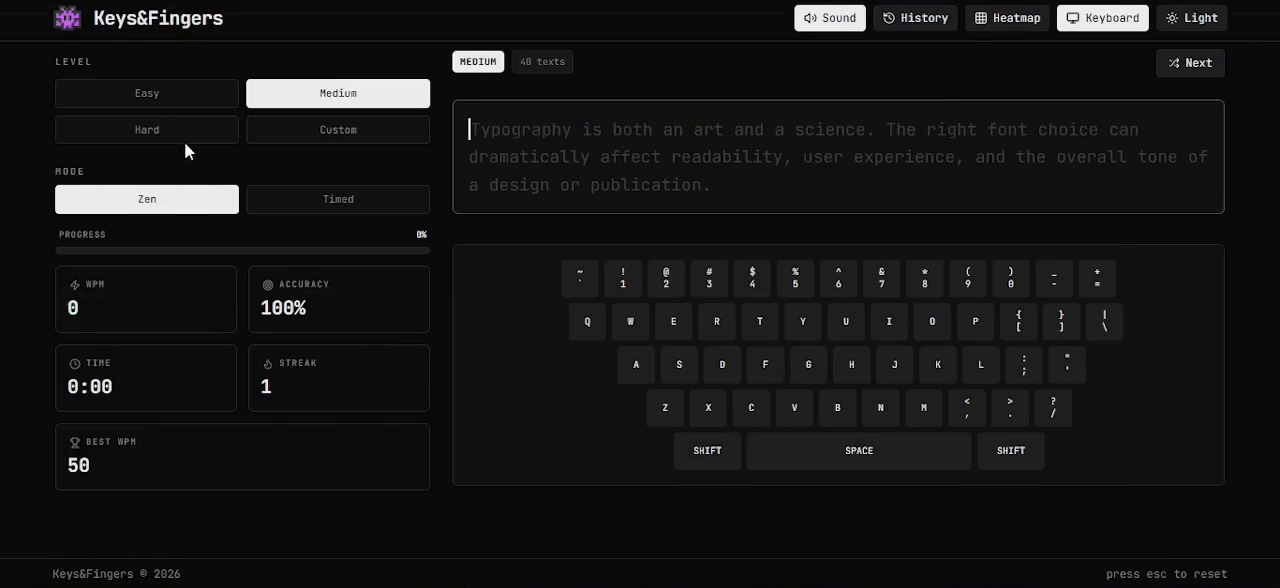Click the left SHIFT key

coord(707,451)
